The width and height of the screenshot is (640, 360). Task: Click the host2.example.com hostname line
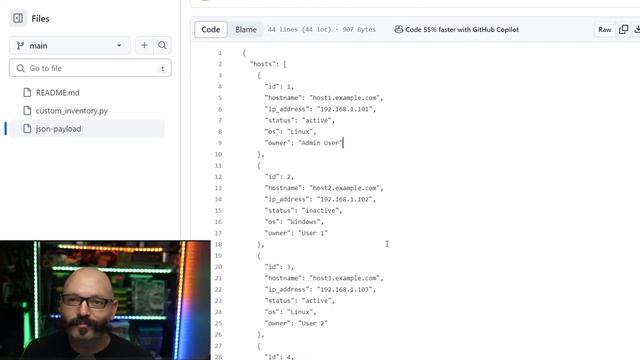(x=324, y=188)
